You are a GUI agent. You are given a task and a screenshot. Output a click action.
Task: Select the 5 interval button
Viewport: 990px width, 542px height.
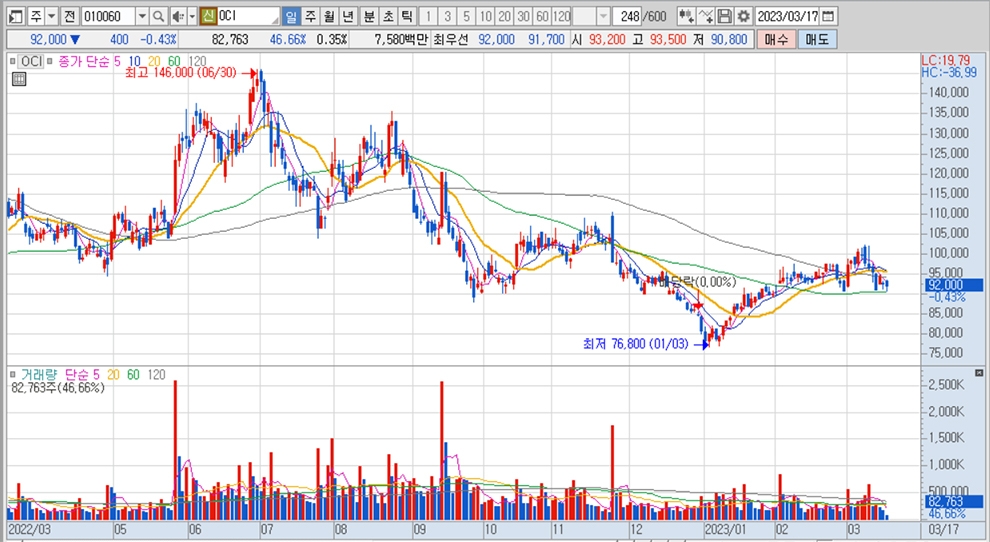click(467, 16)
